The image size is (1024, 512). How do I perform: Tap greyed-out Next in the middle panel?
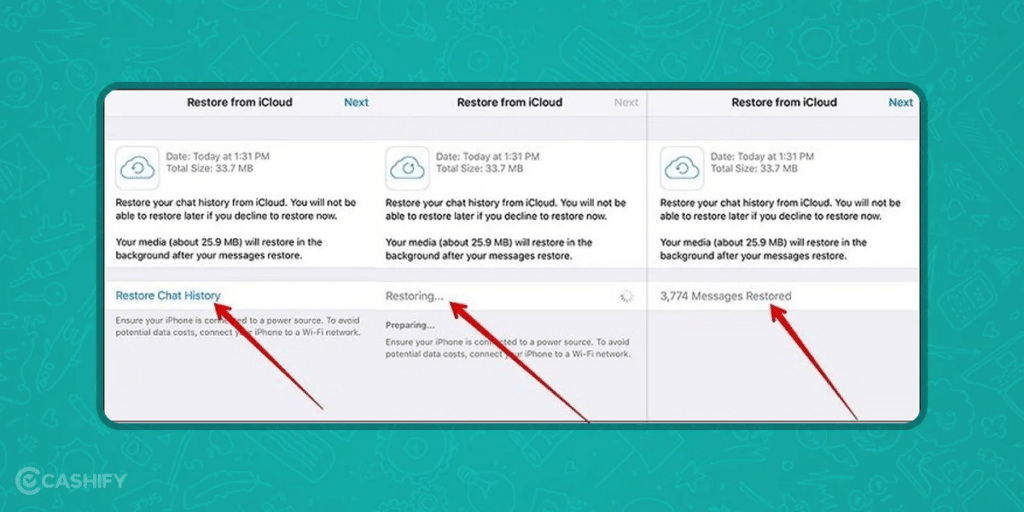tap(626, 103)
